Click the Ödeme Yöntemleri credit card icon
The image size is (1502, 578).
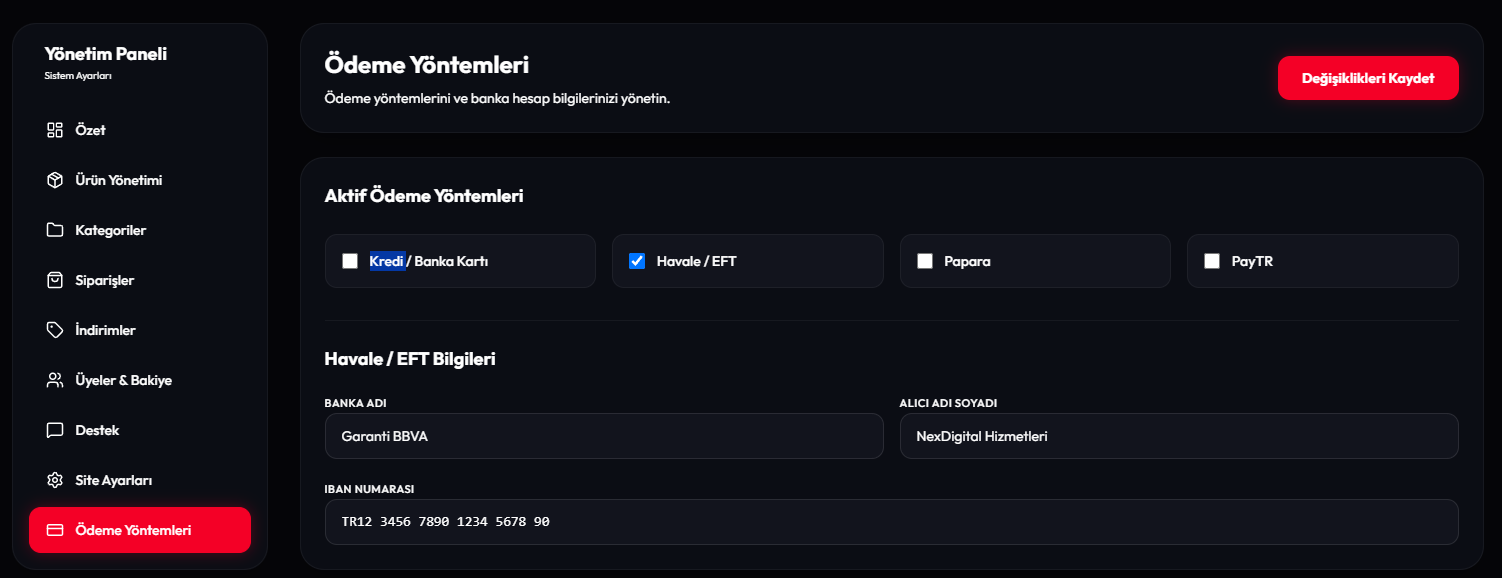55,530
